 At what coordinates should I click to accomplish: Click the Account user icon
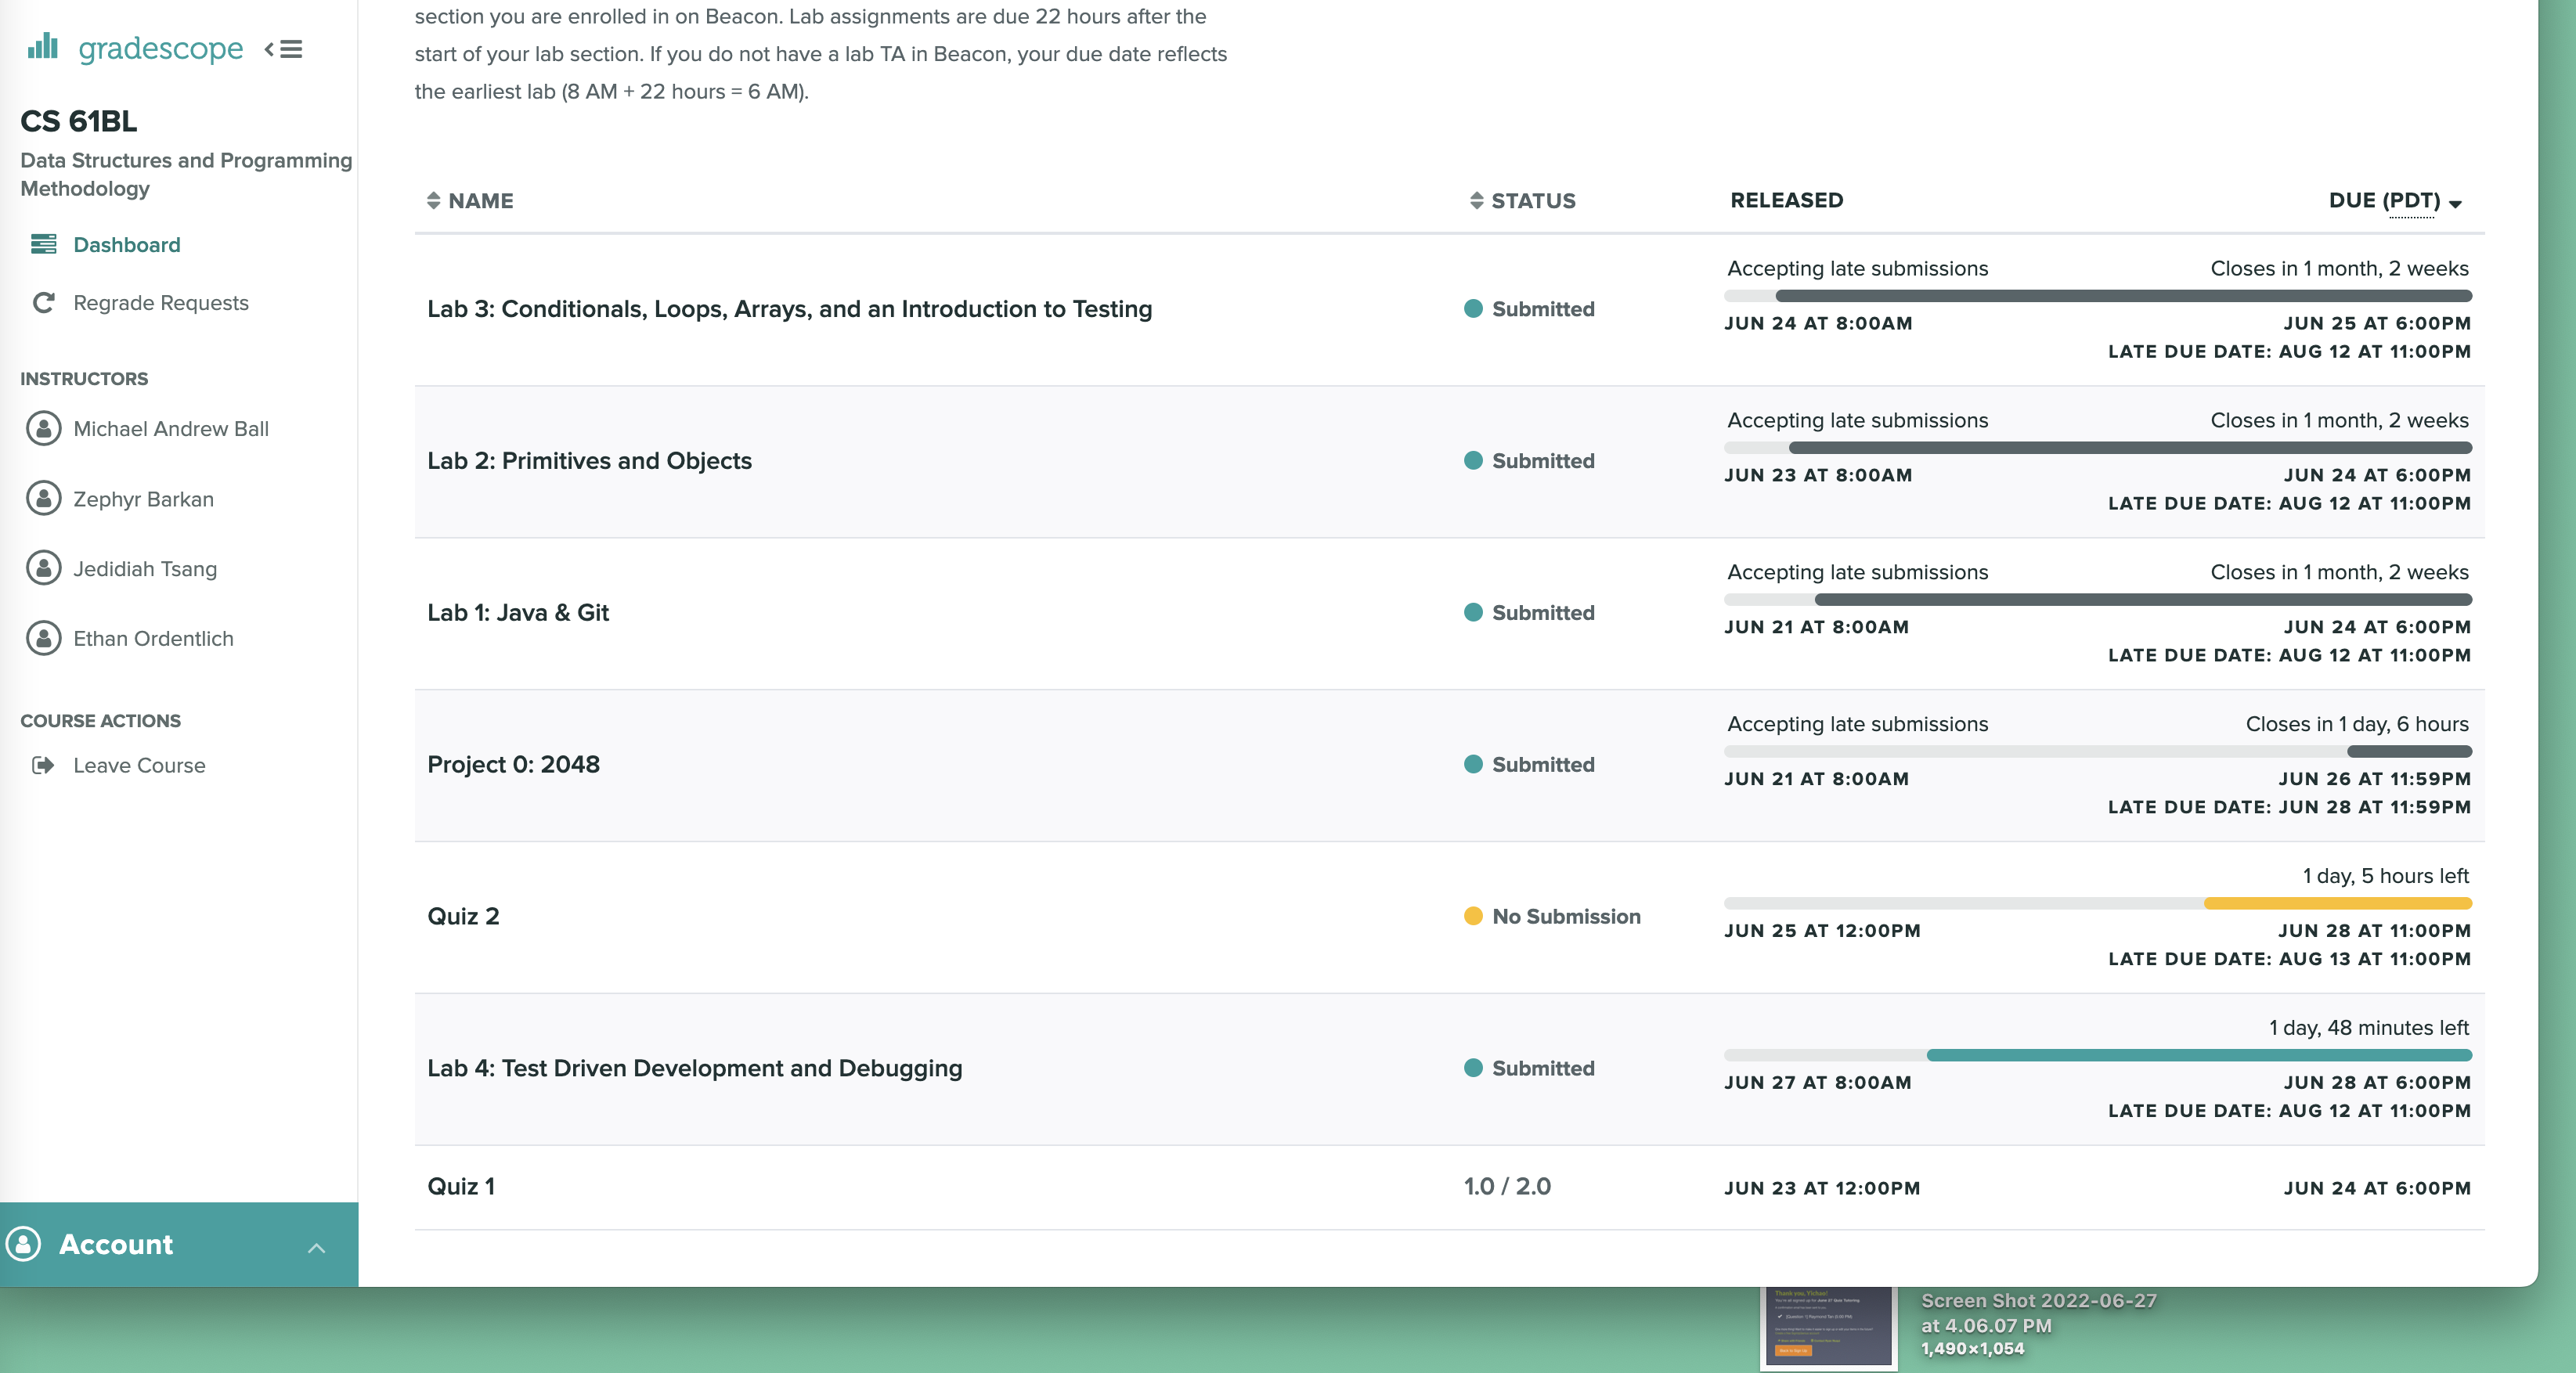coord(24,1244)
